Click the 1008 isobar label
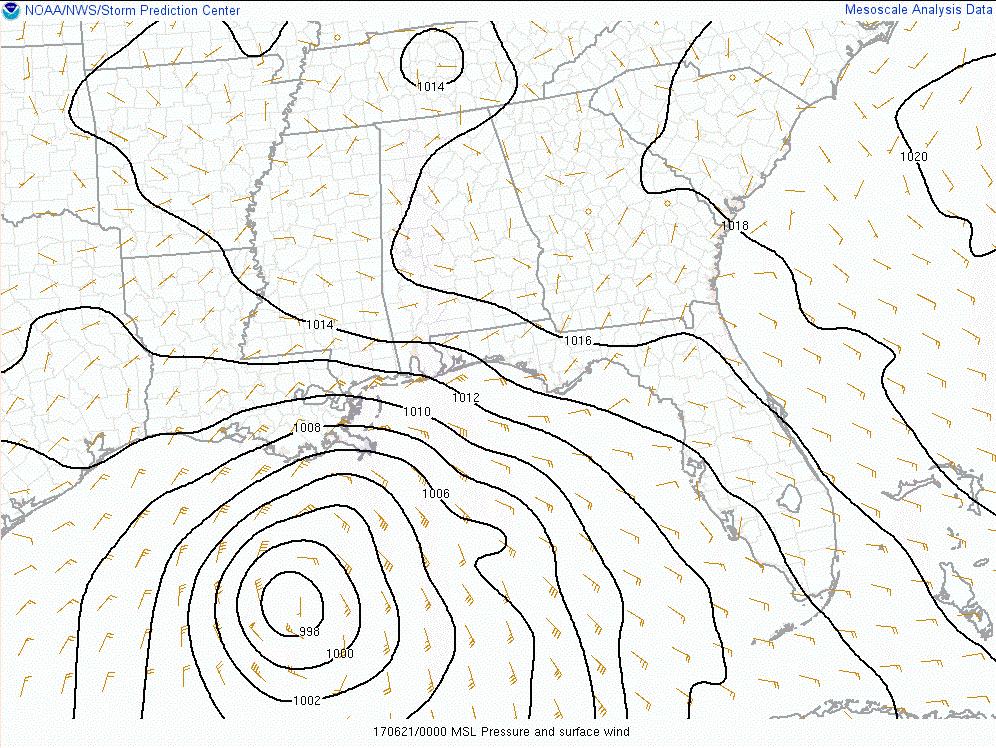Viewport: 996px width, 748px height. point(307,427)
